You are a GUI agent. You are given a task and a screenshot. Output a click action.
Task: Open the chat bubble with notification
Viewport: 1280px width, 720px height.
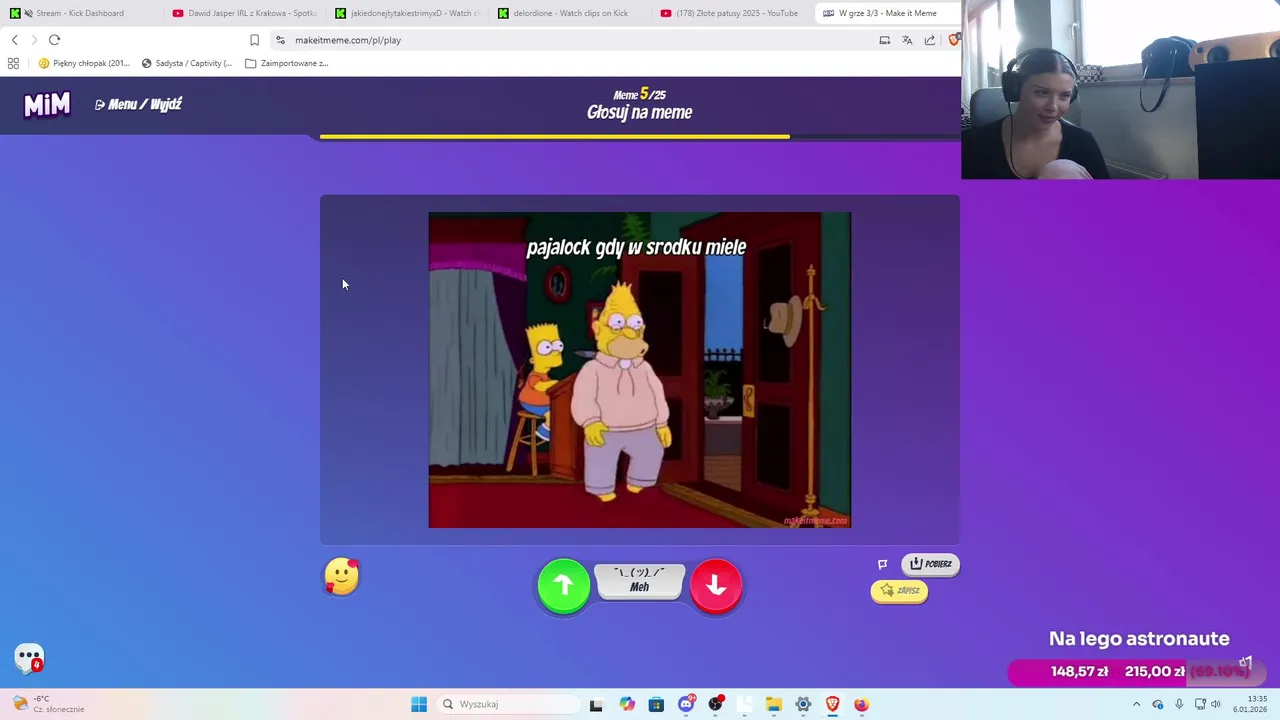(30, 658)
